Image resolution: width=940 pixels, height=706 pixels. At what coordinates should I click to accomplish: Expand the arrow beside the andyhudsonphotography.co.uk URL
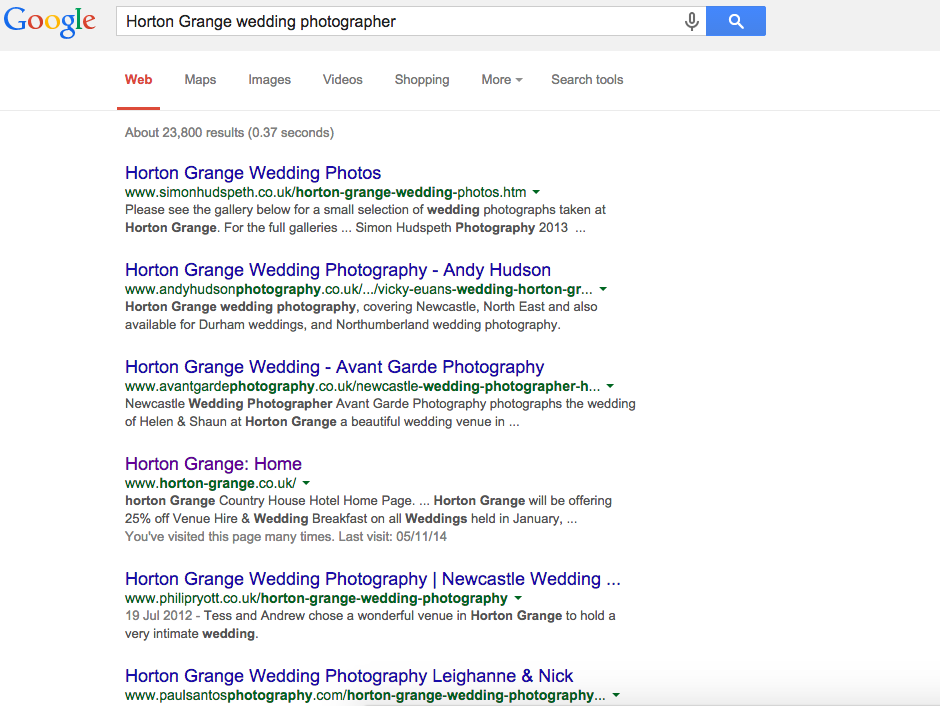pyautogui.click(x=603, y=289)
